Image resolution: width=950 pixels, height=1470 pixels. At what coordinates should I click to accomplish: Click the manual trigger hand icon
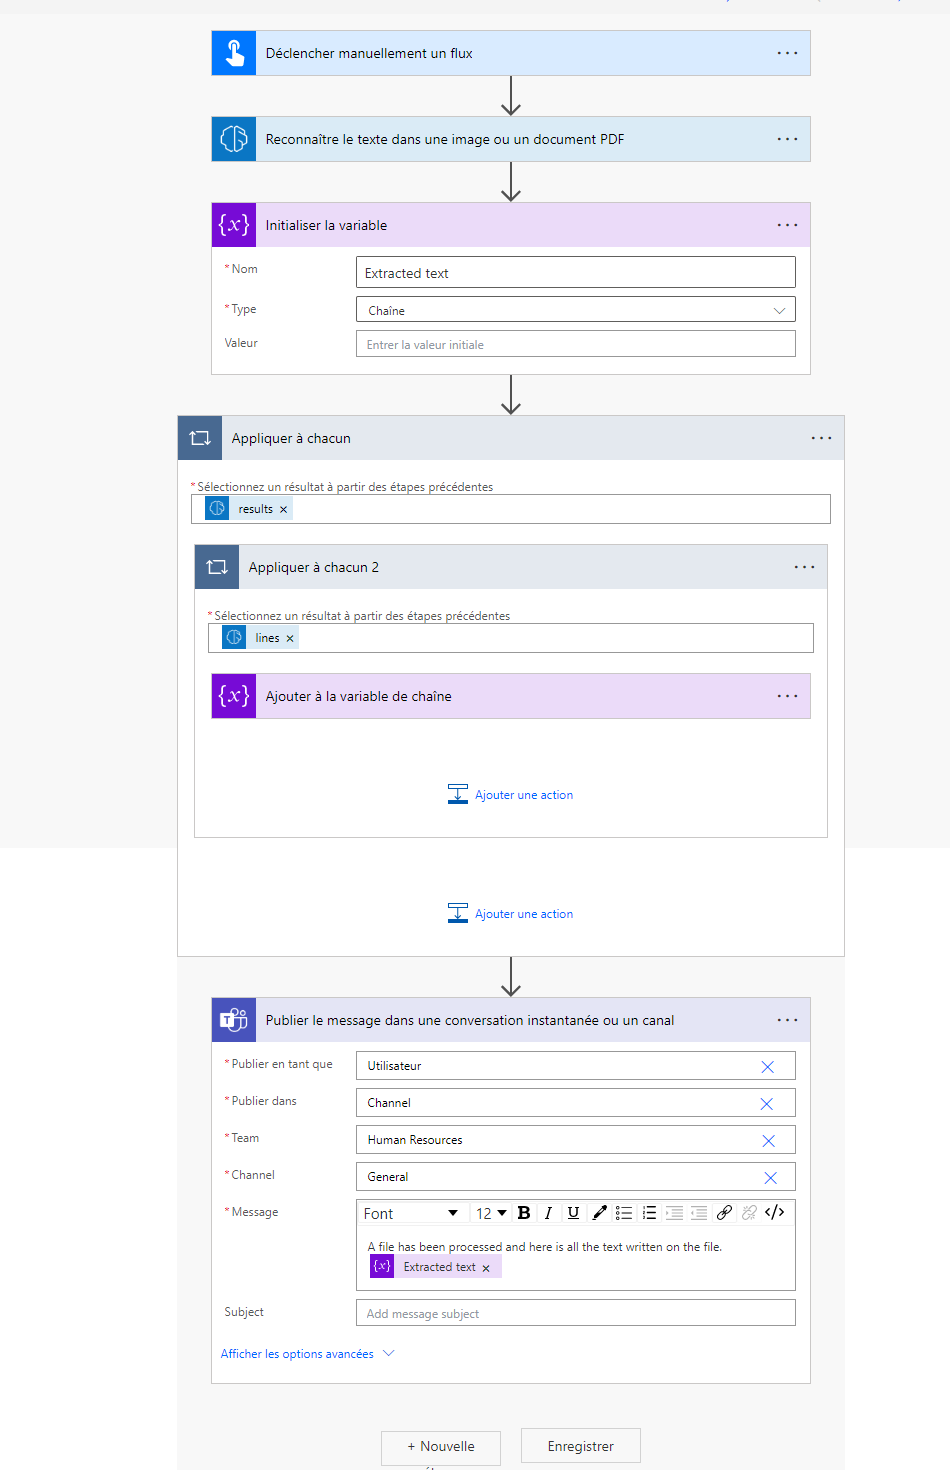coord(234,53)
